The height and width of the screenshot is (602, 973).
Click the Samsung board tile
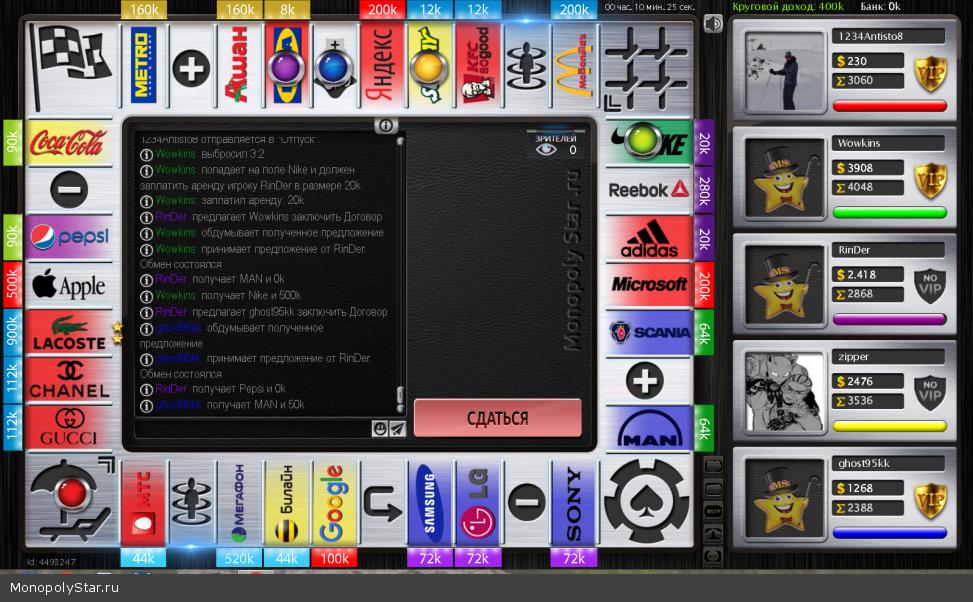pos(430,503)
